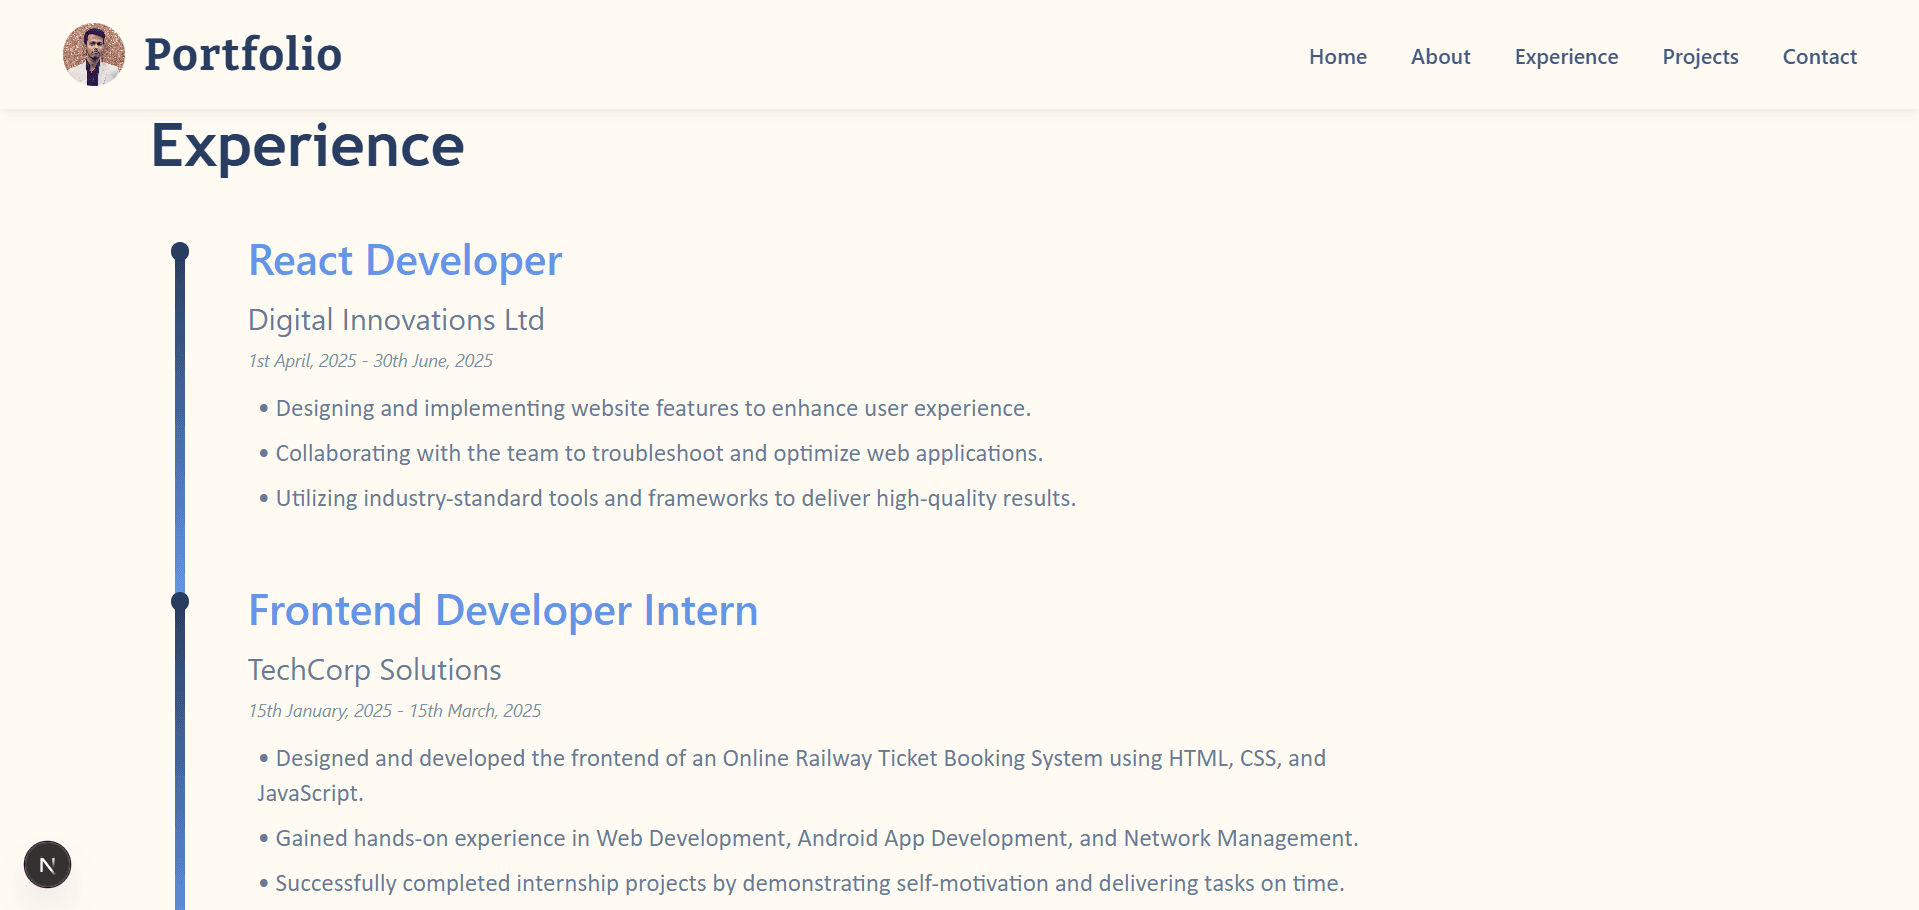Click the Portfolio site title
The height and width of the screenshot is (910, 1919).
click(x=243, y=54)
